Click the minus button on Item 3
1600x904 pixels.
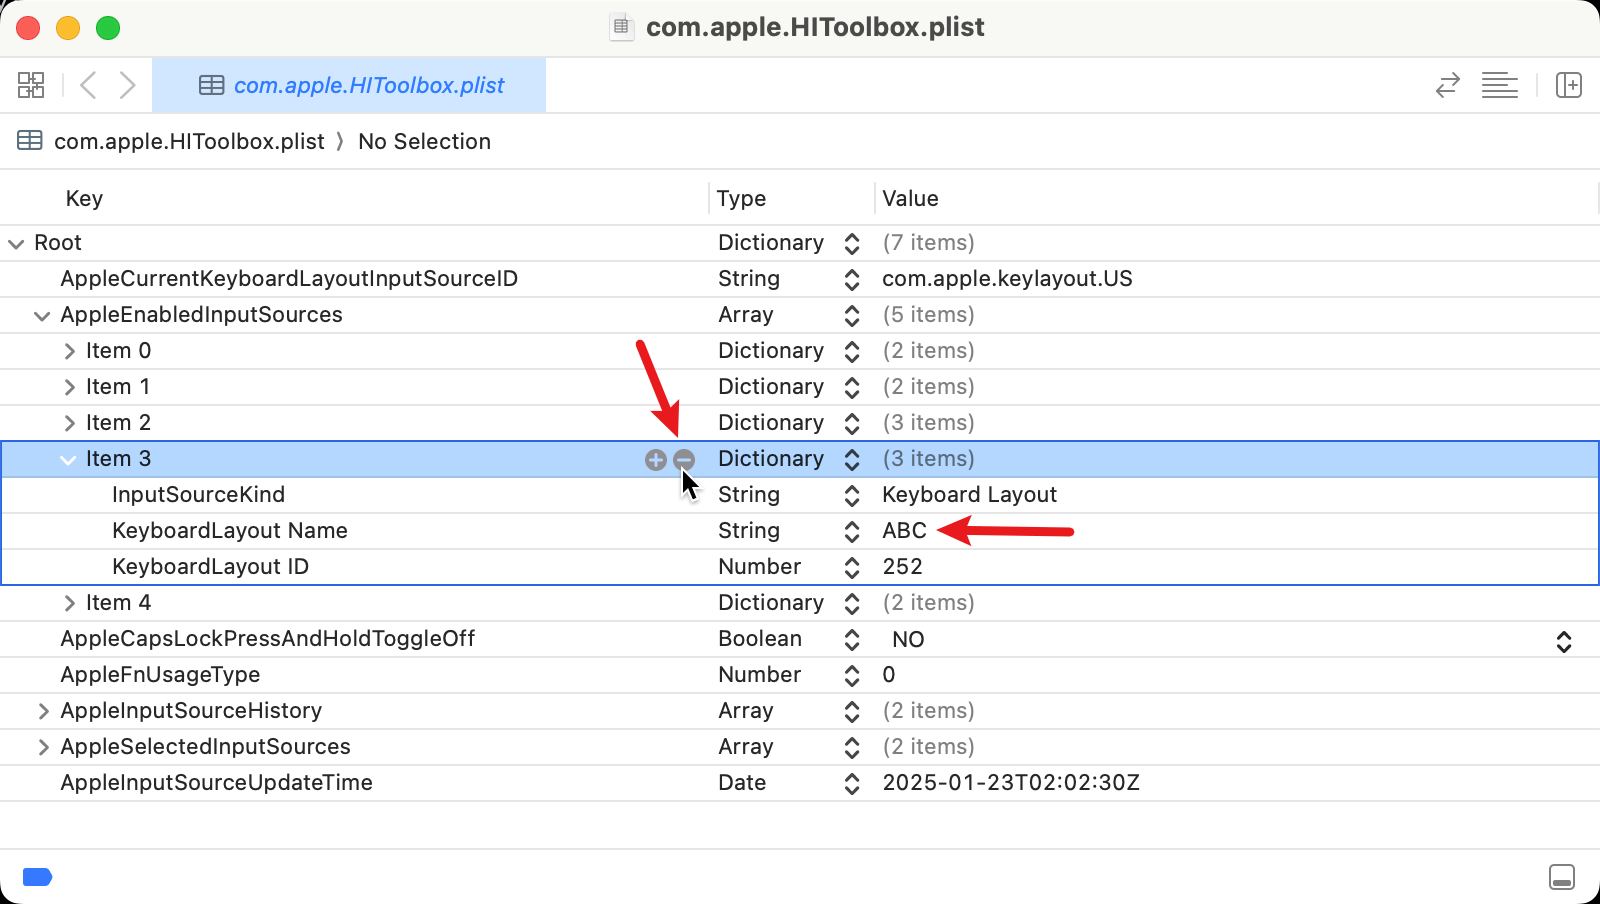pos(684,459)
